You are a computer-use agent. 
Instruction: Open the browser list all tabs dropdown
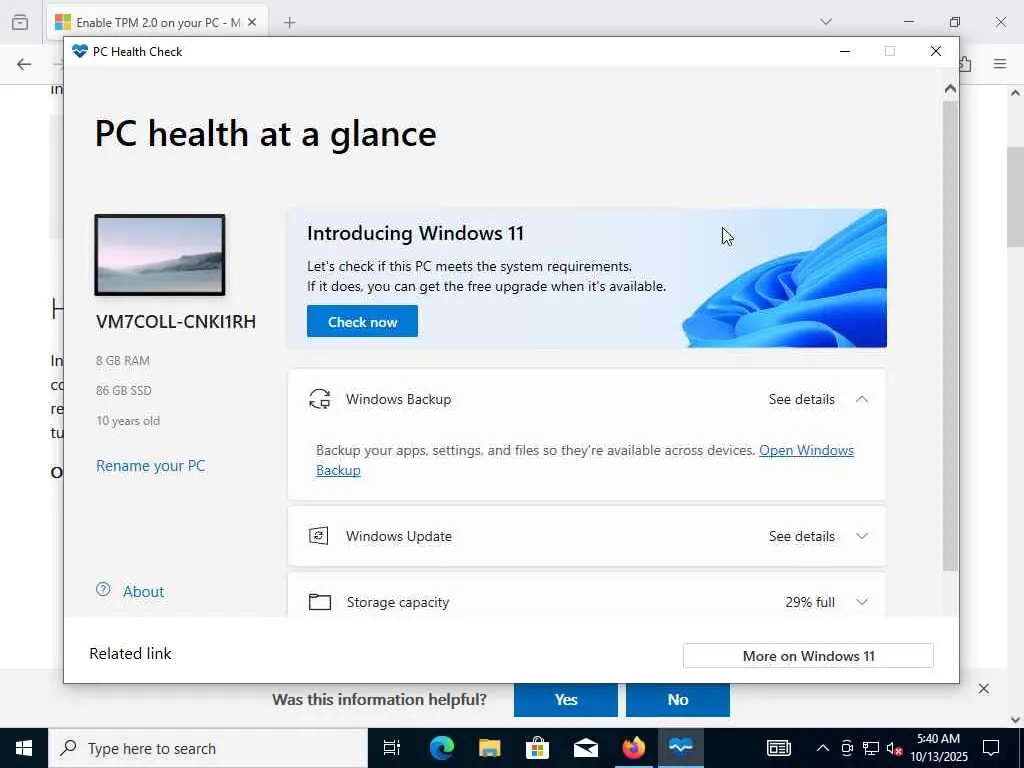point(825,22)
